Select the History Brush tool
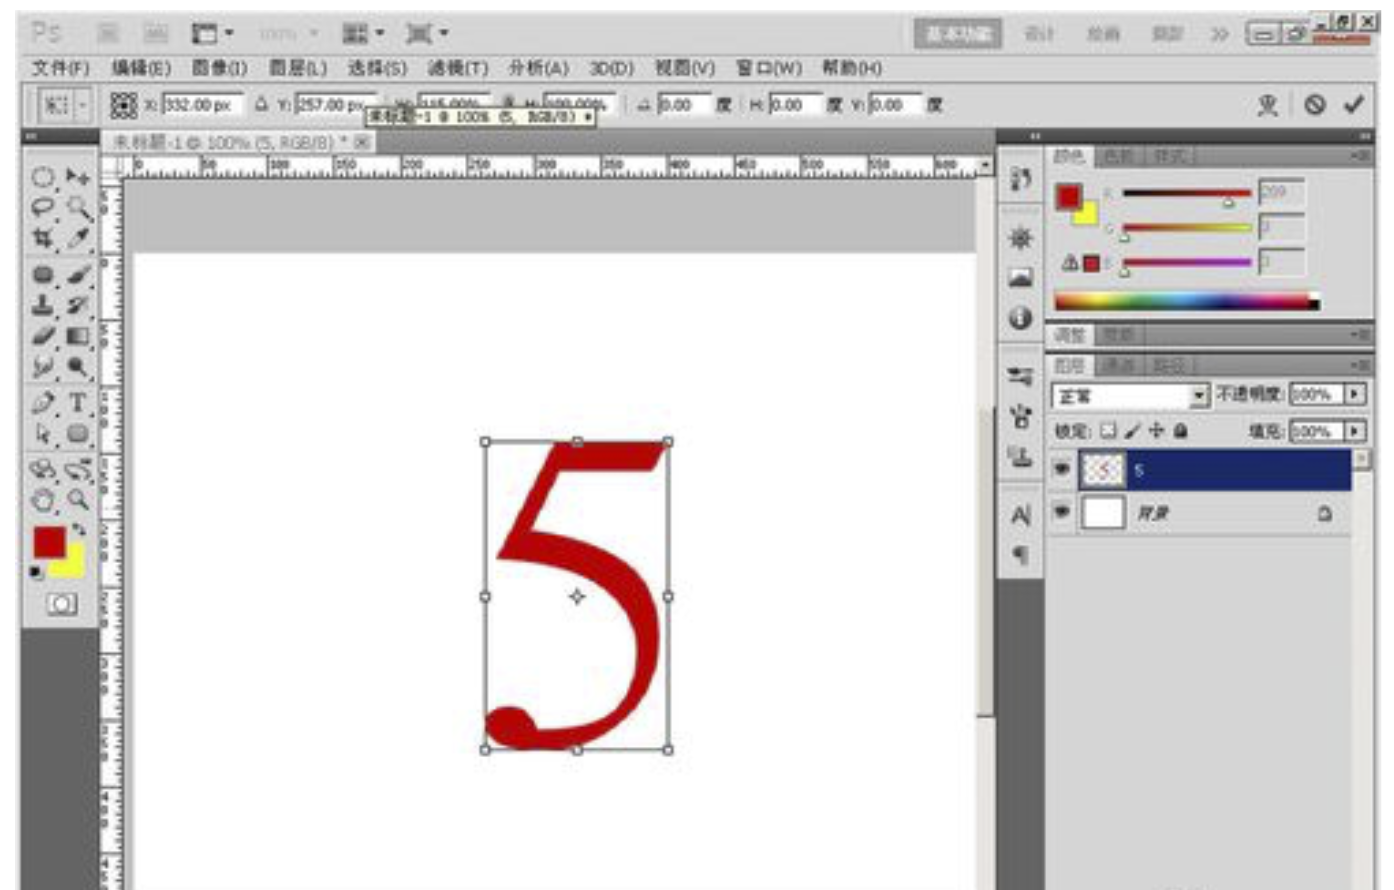Image resolution: width=1394 pixels, height=890 pixels. pyautogui.click(x=78, y=305)
